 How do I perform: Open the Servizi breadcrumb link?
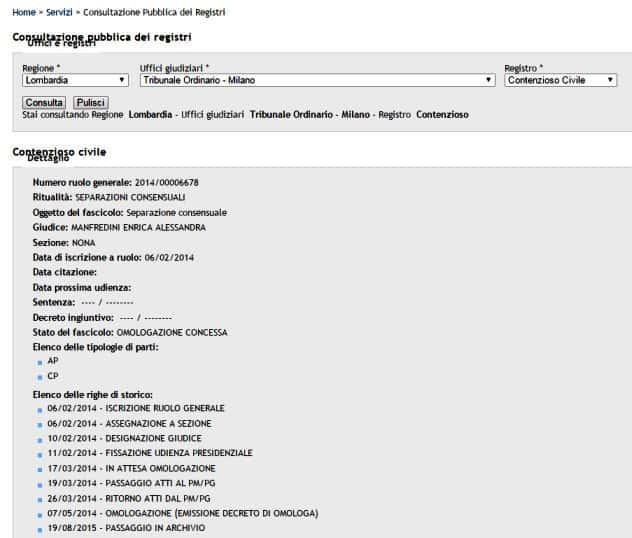(x=59, y=12)
